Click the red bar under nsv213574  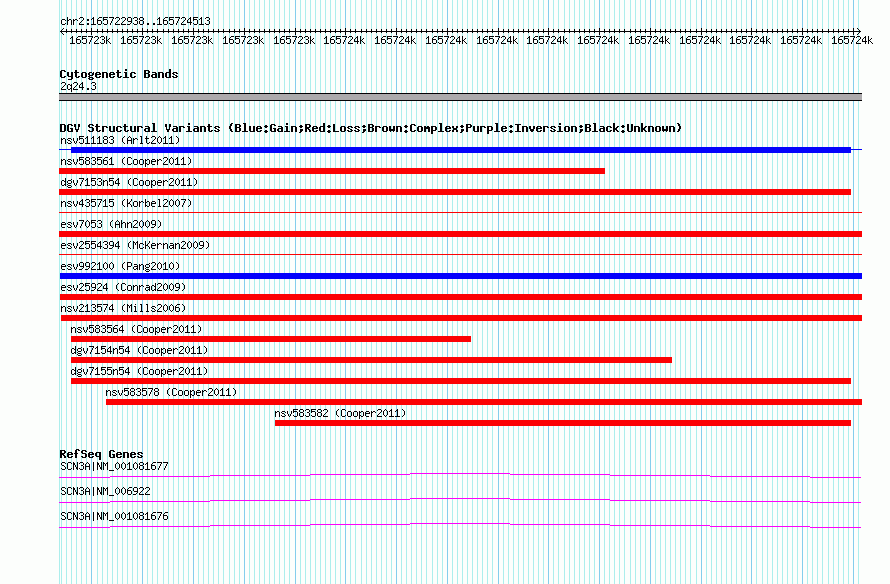[461, 318]
